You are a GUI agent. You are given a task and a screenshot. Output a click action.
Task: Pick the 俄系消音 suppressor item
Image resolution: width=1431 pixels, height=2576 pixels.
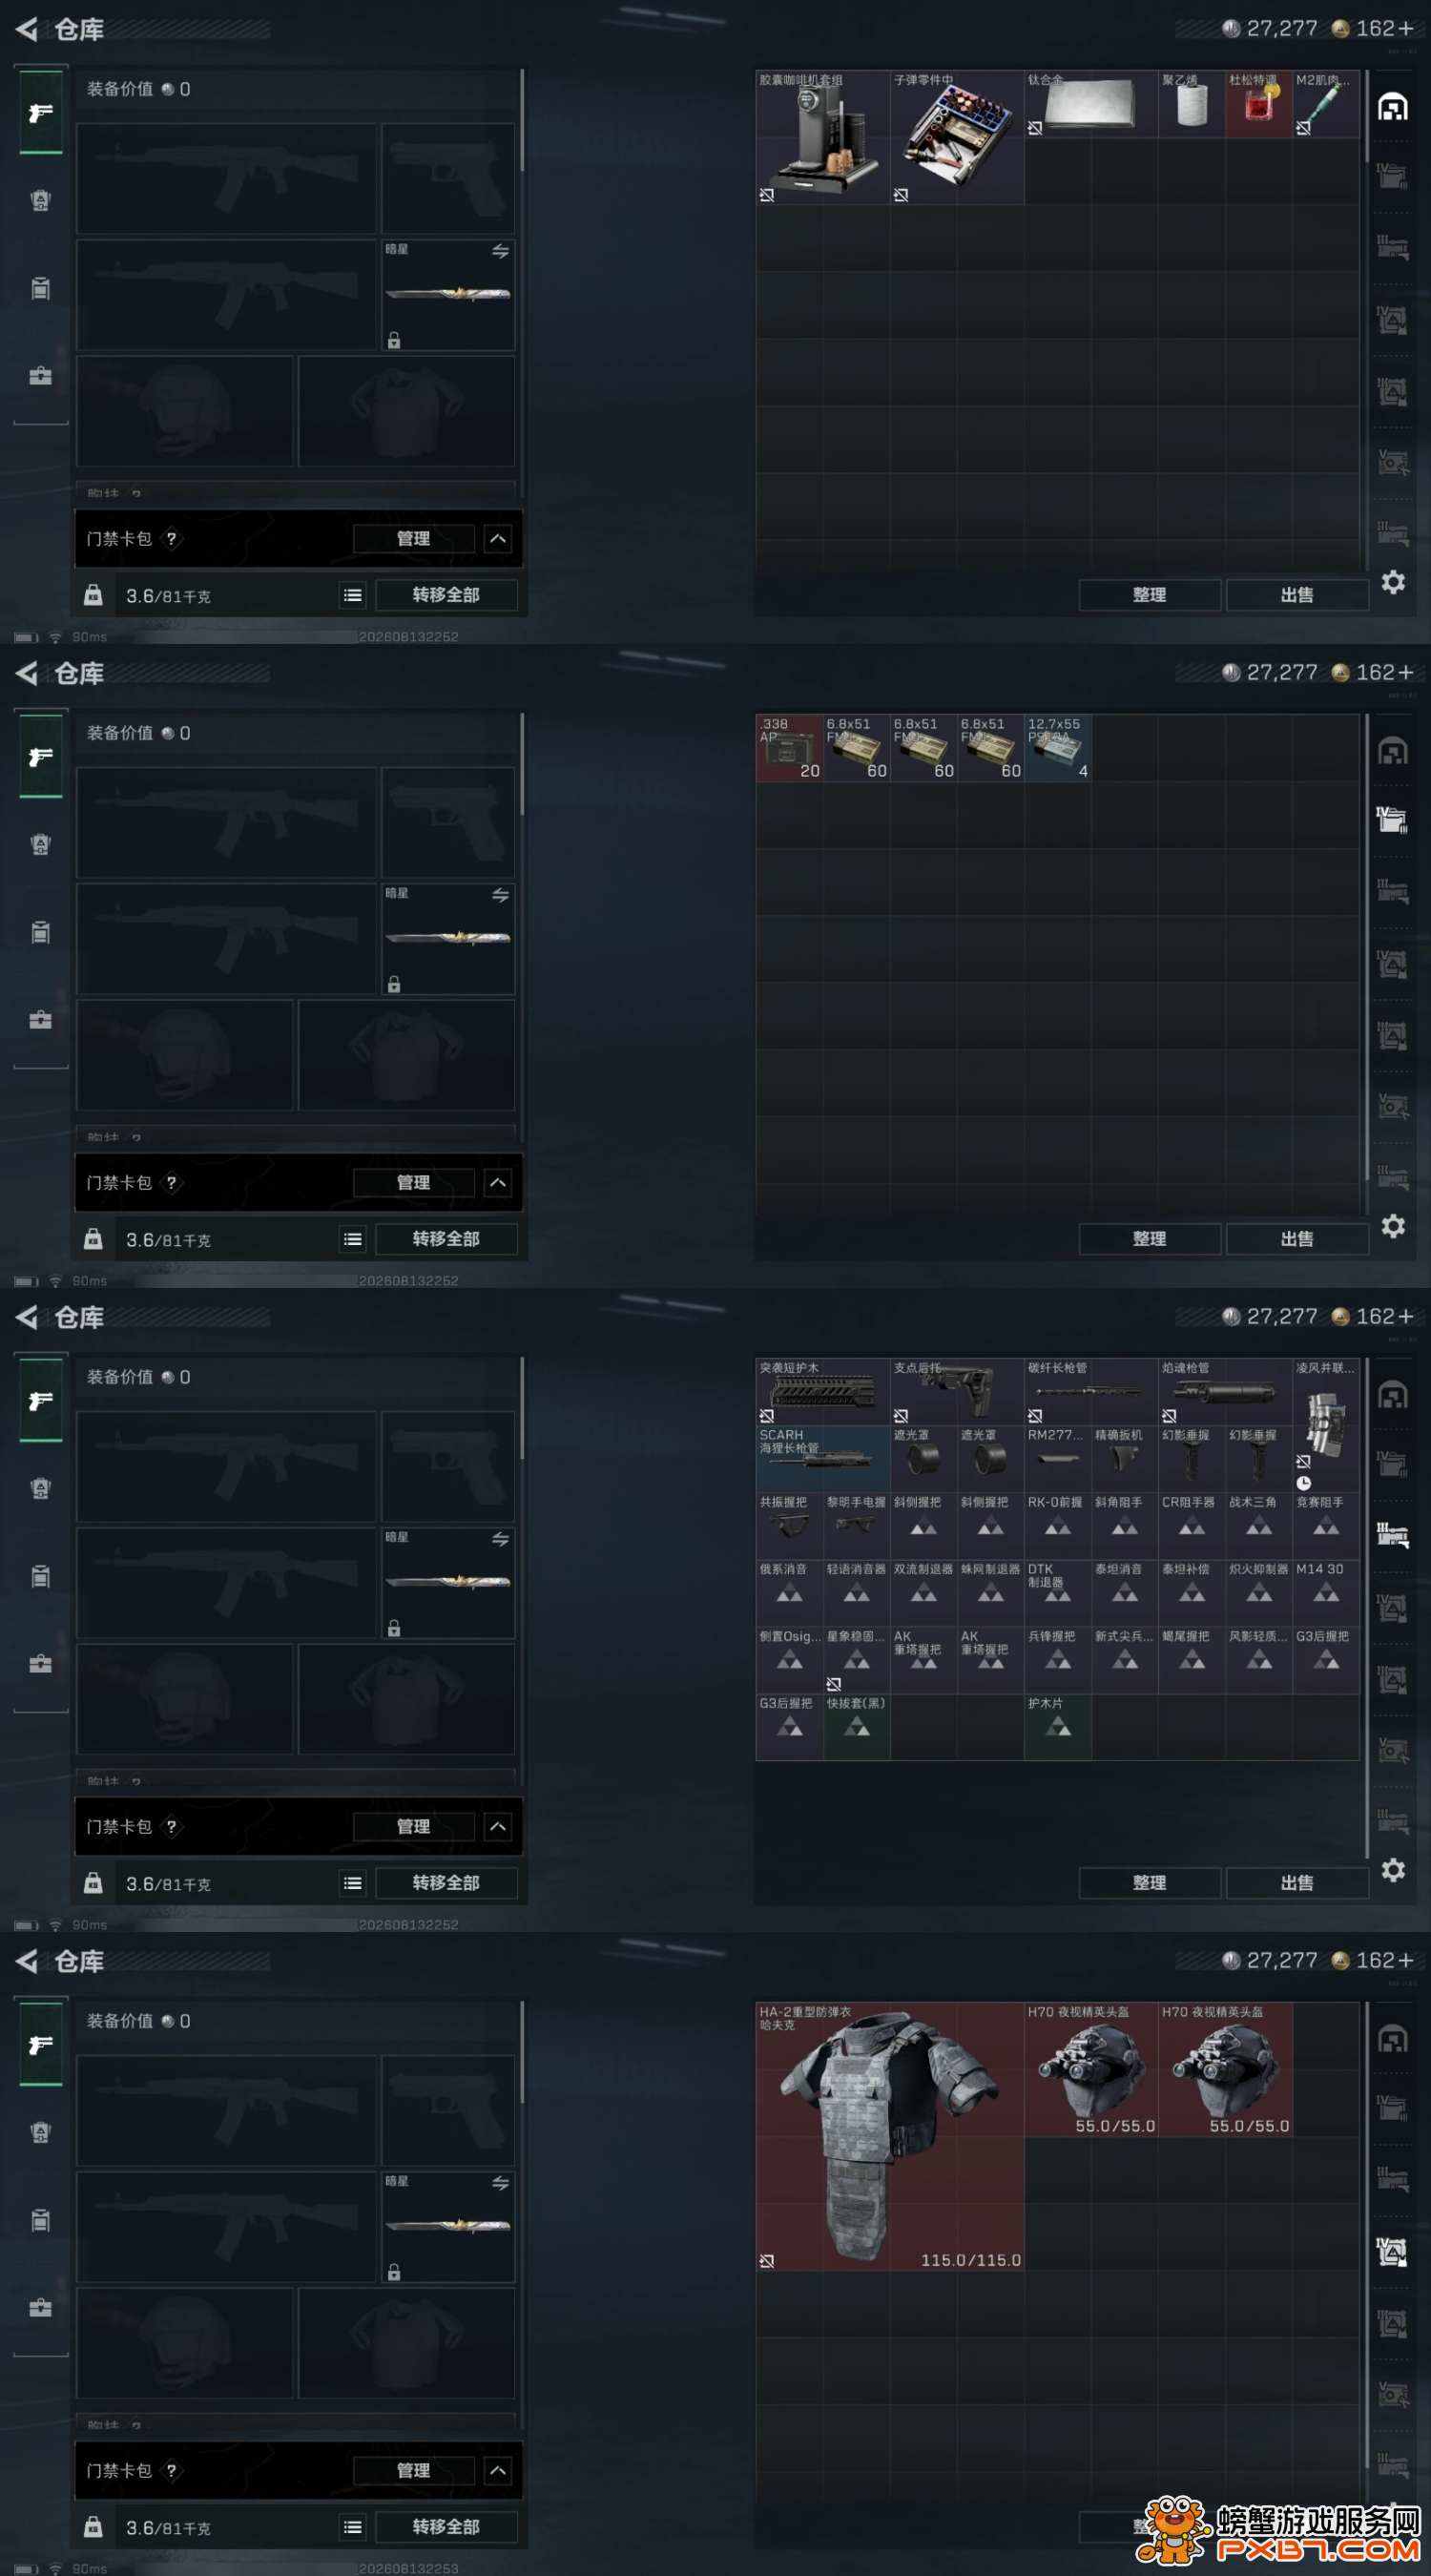pos(790,1593)
